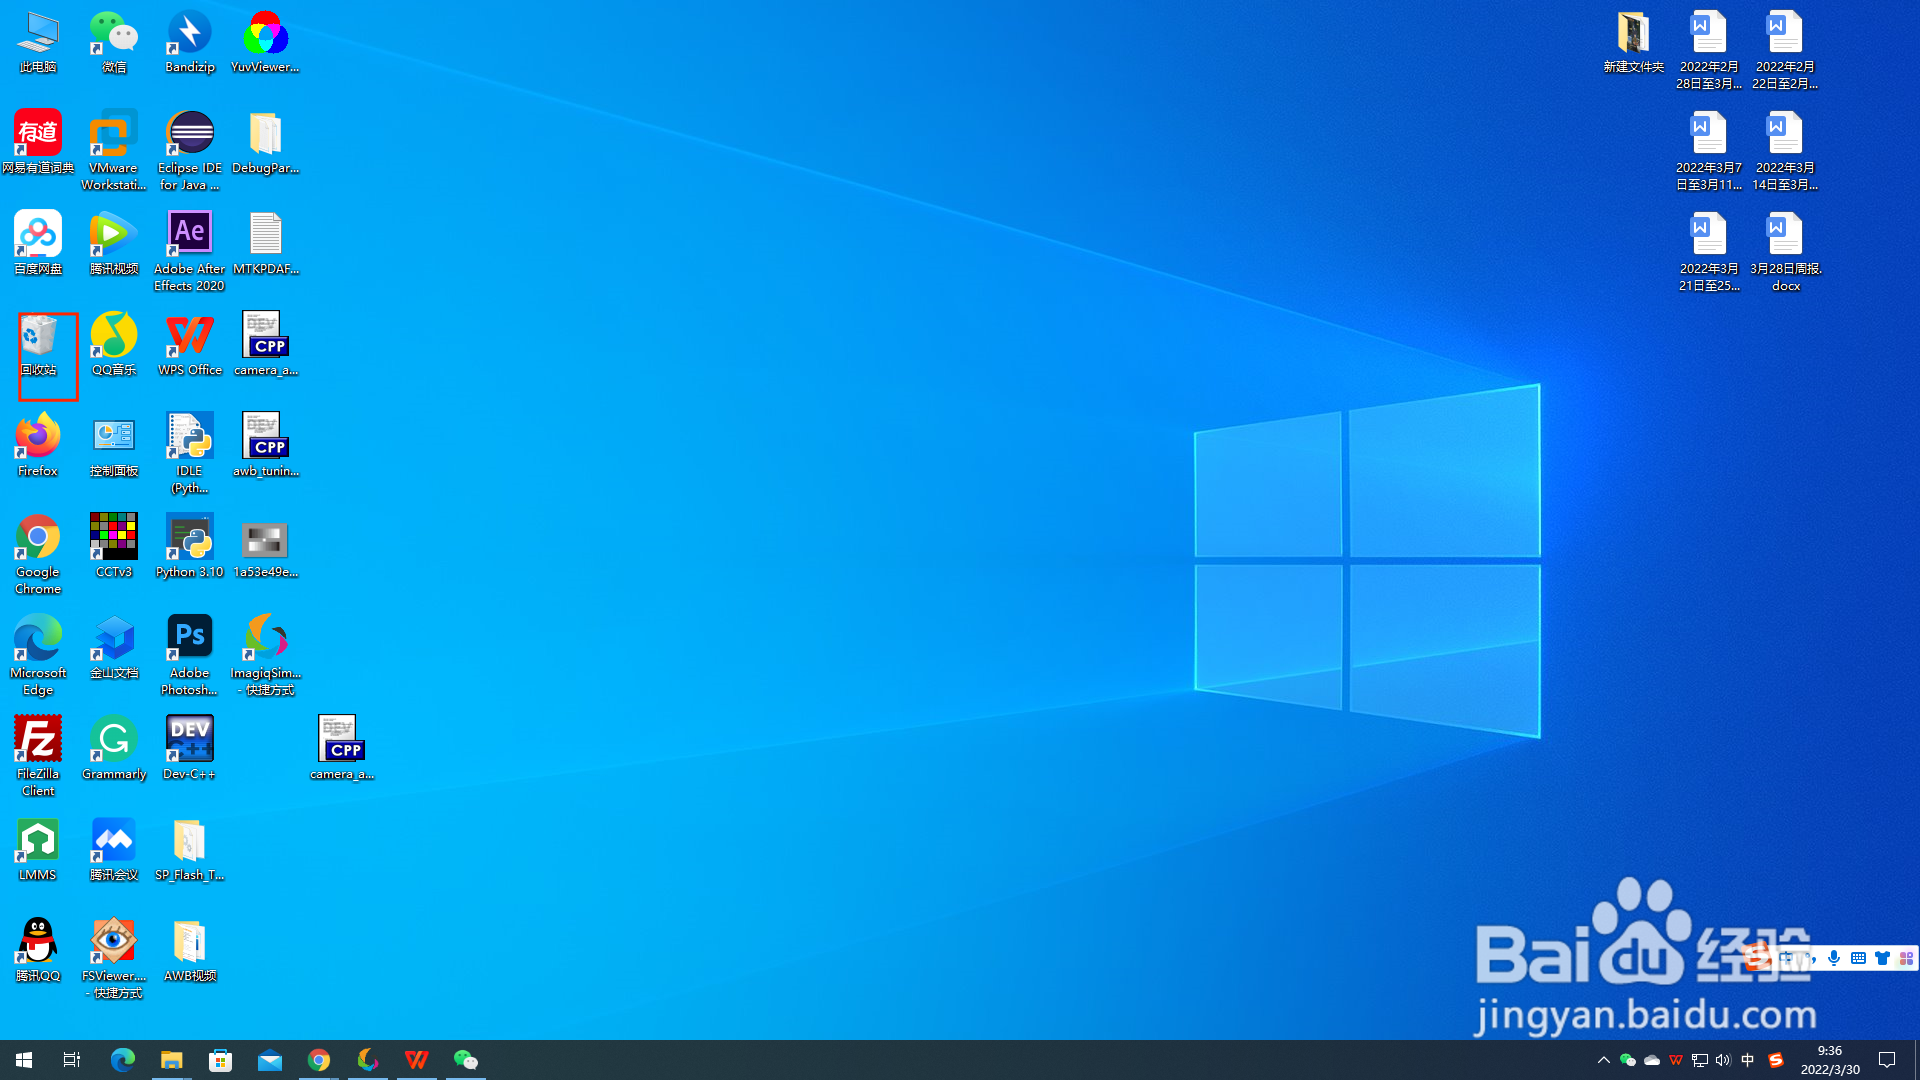Select the 控制面板 Control Panel icon

tap(114, 446)
